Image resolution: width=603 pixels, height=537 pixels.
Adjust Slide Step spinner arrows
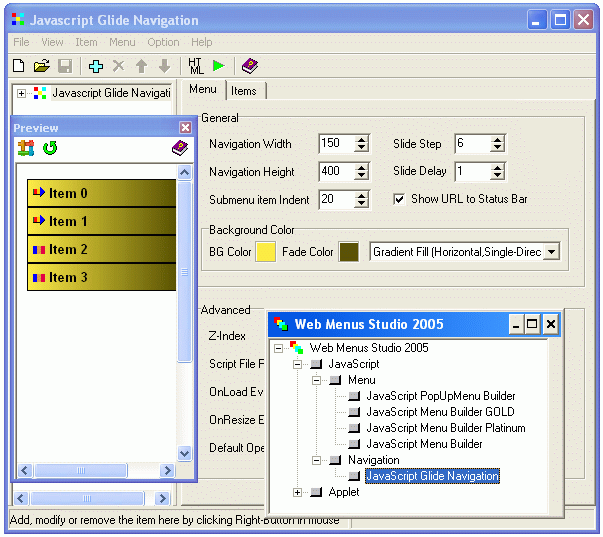pyautogui.click(x=498, y=144)
